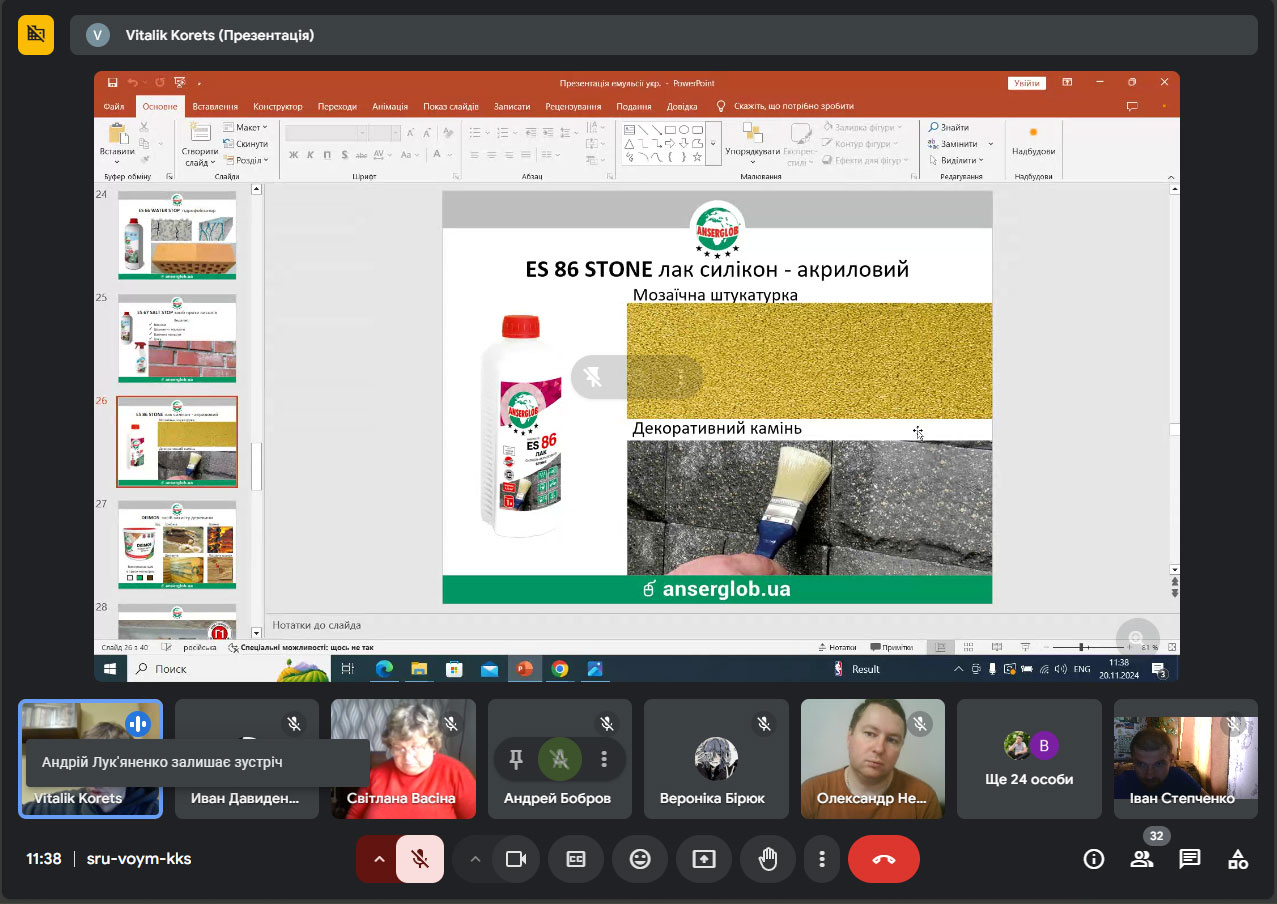Switch to the Вставлення ribbon tab
Image resolution: width=1277 pixels, height=904 pixels.
pos(215,106)
